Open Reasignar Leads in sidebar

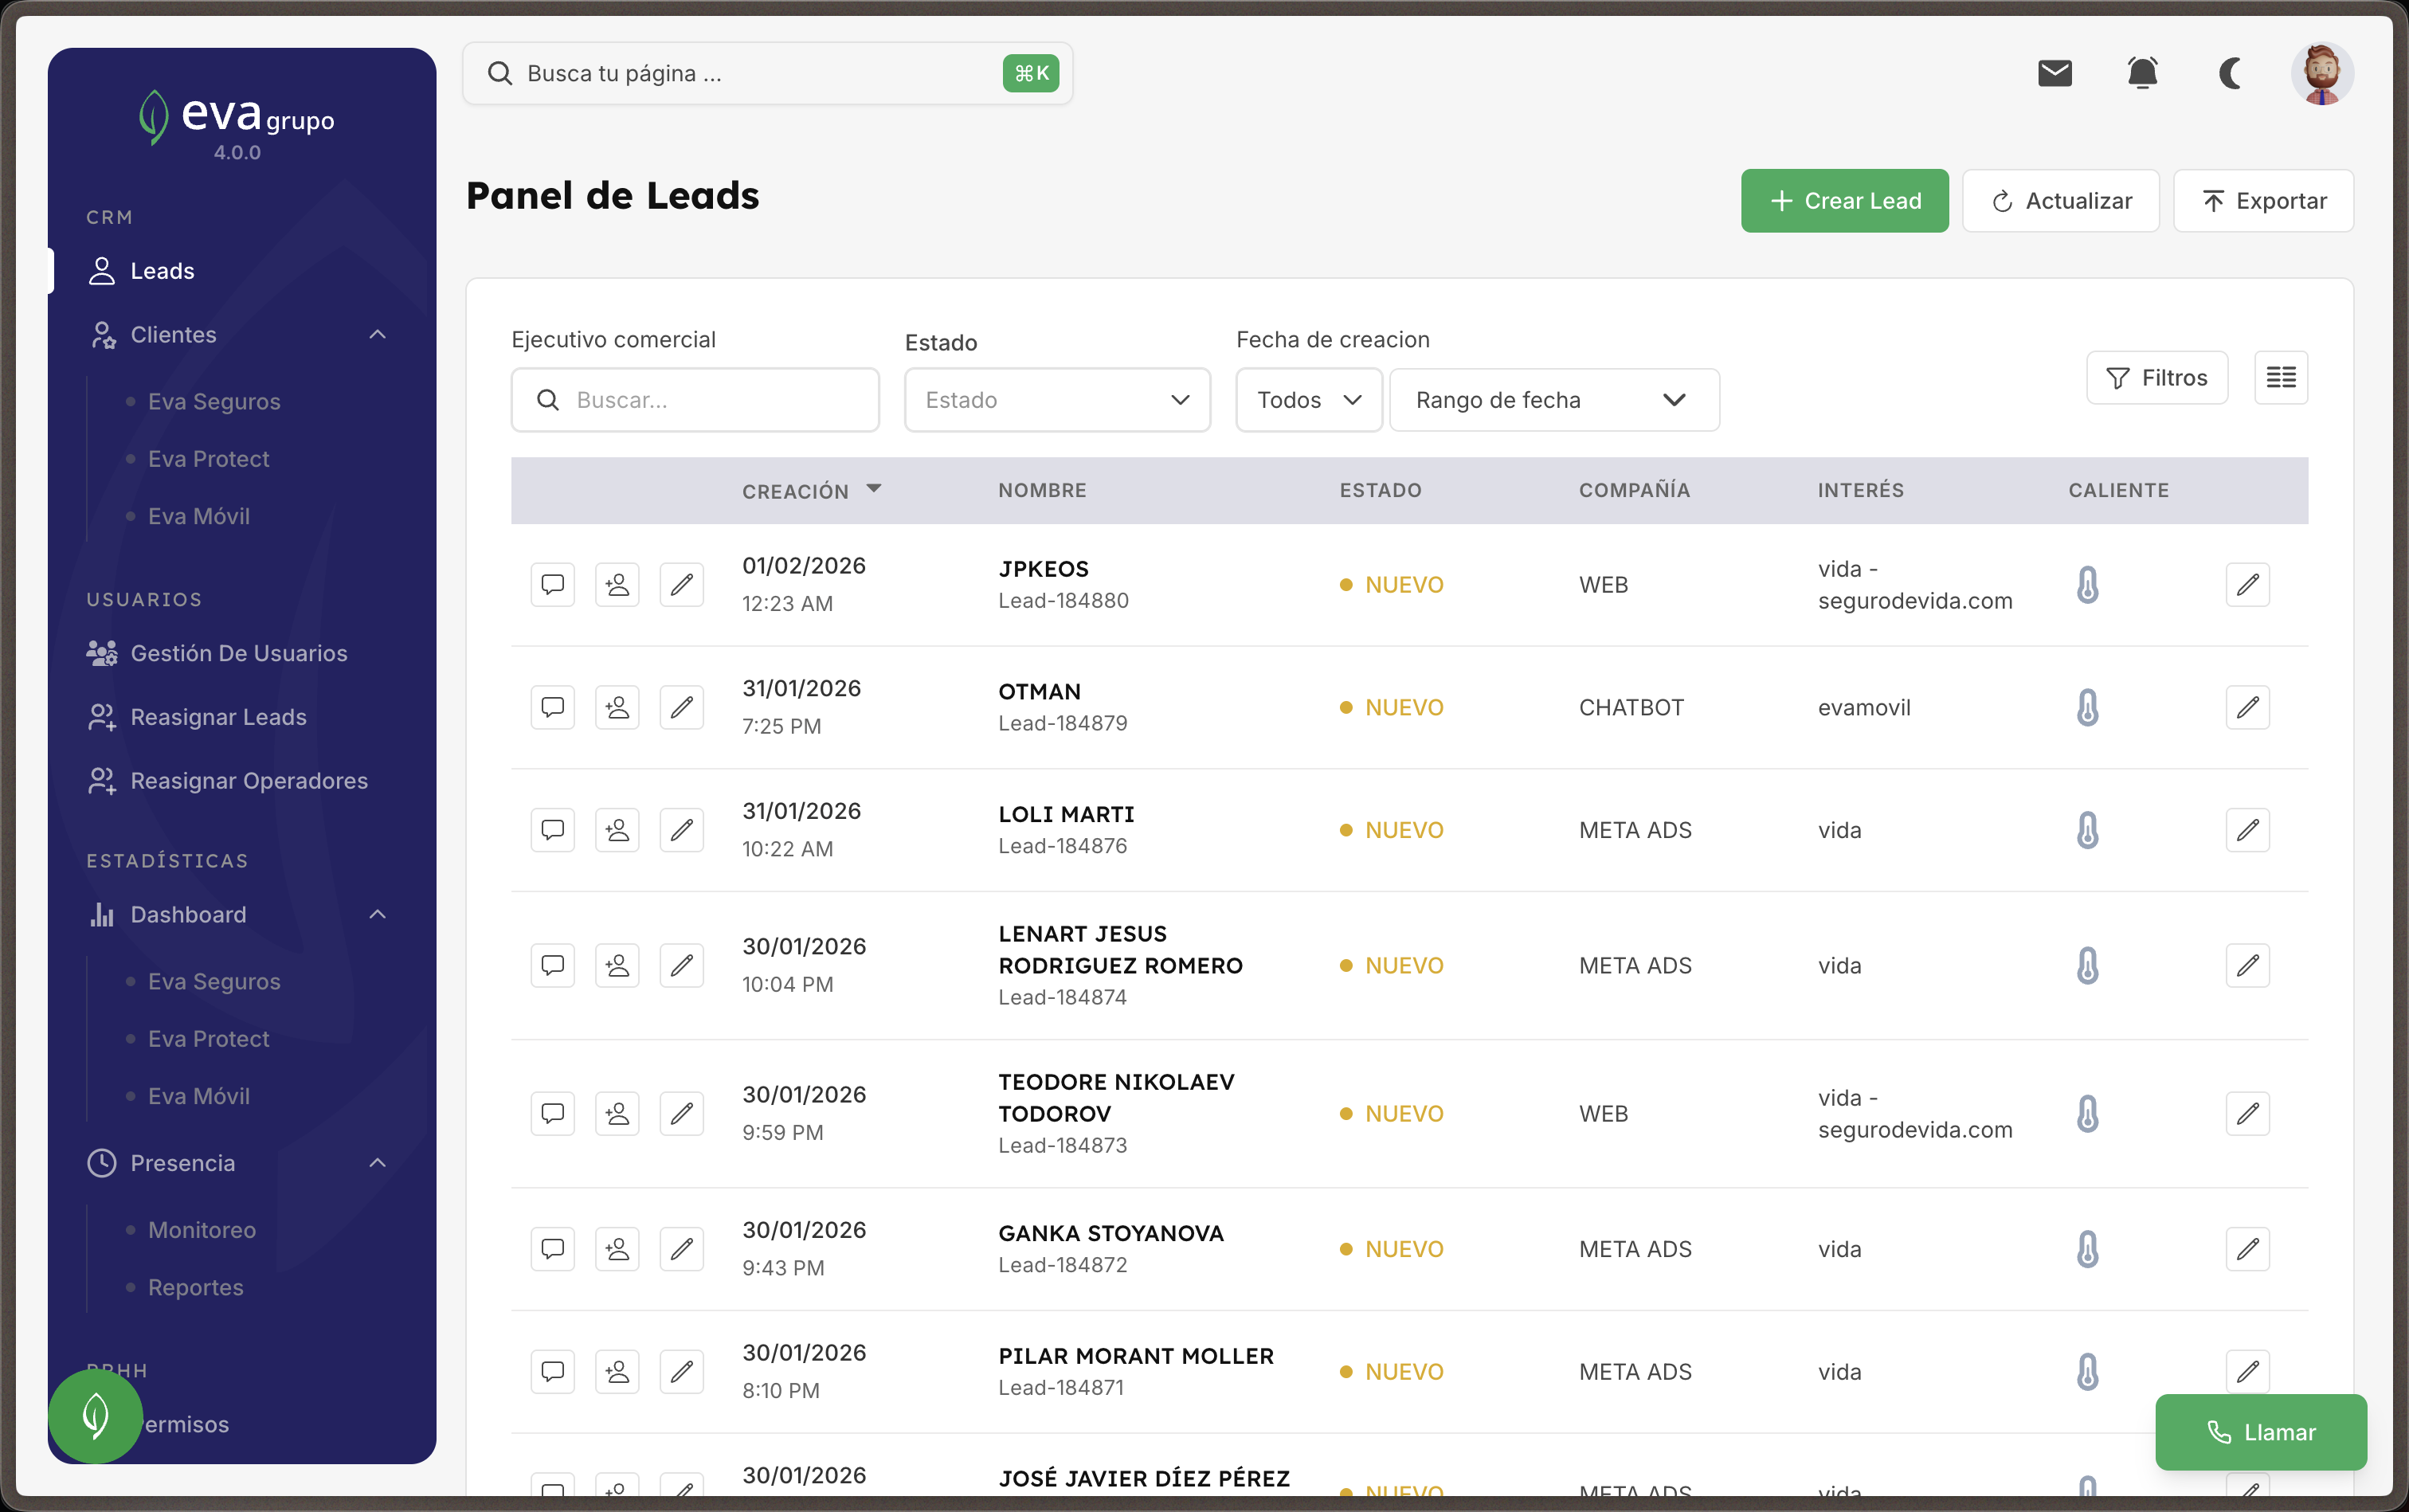[218, 717]
